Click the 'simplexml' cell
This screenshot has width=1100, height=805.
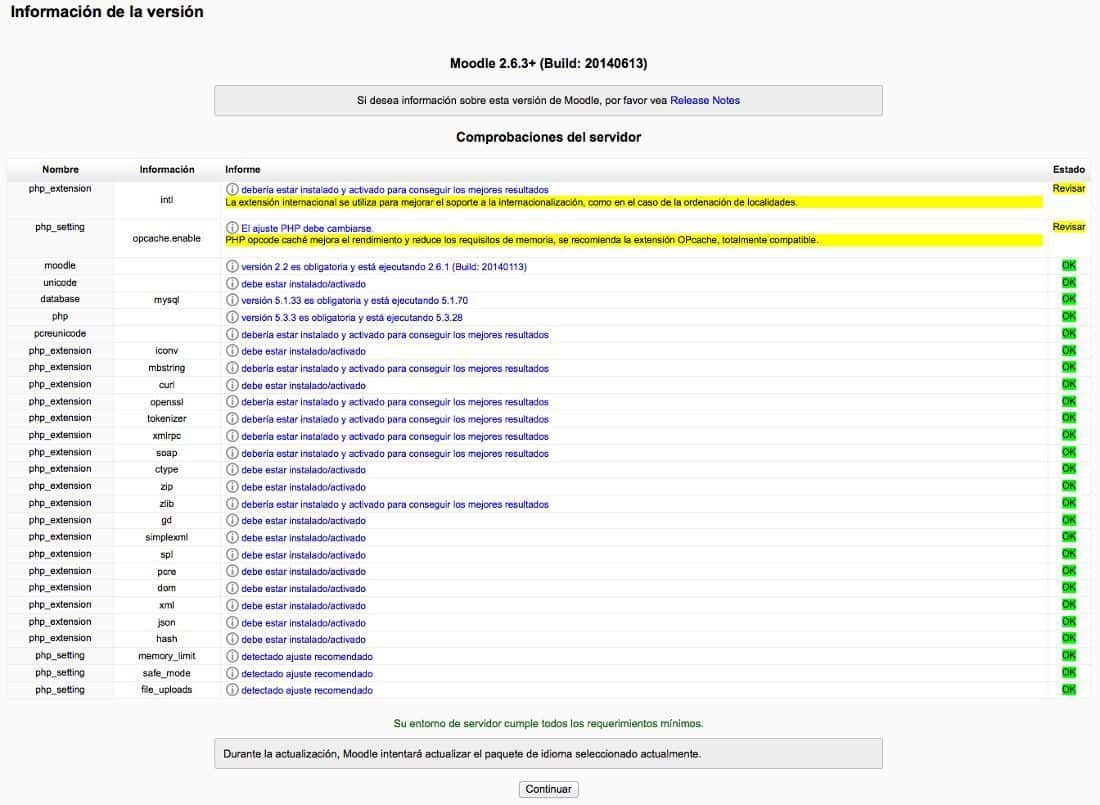tap(167, 538)
